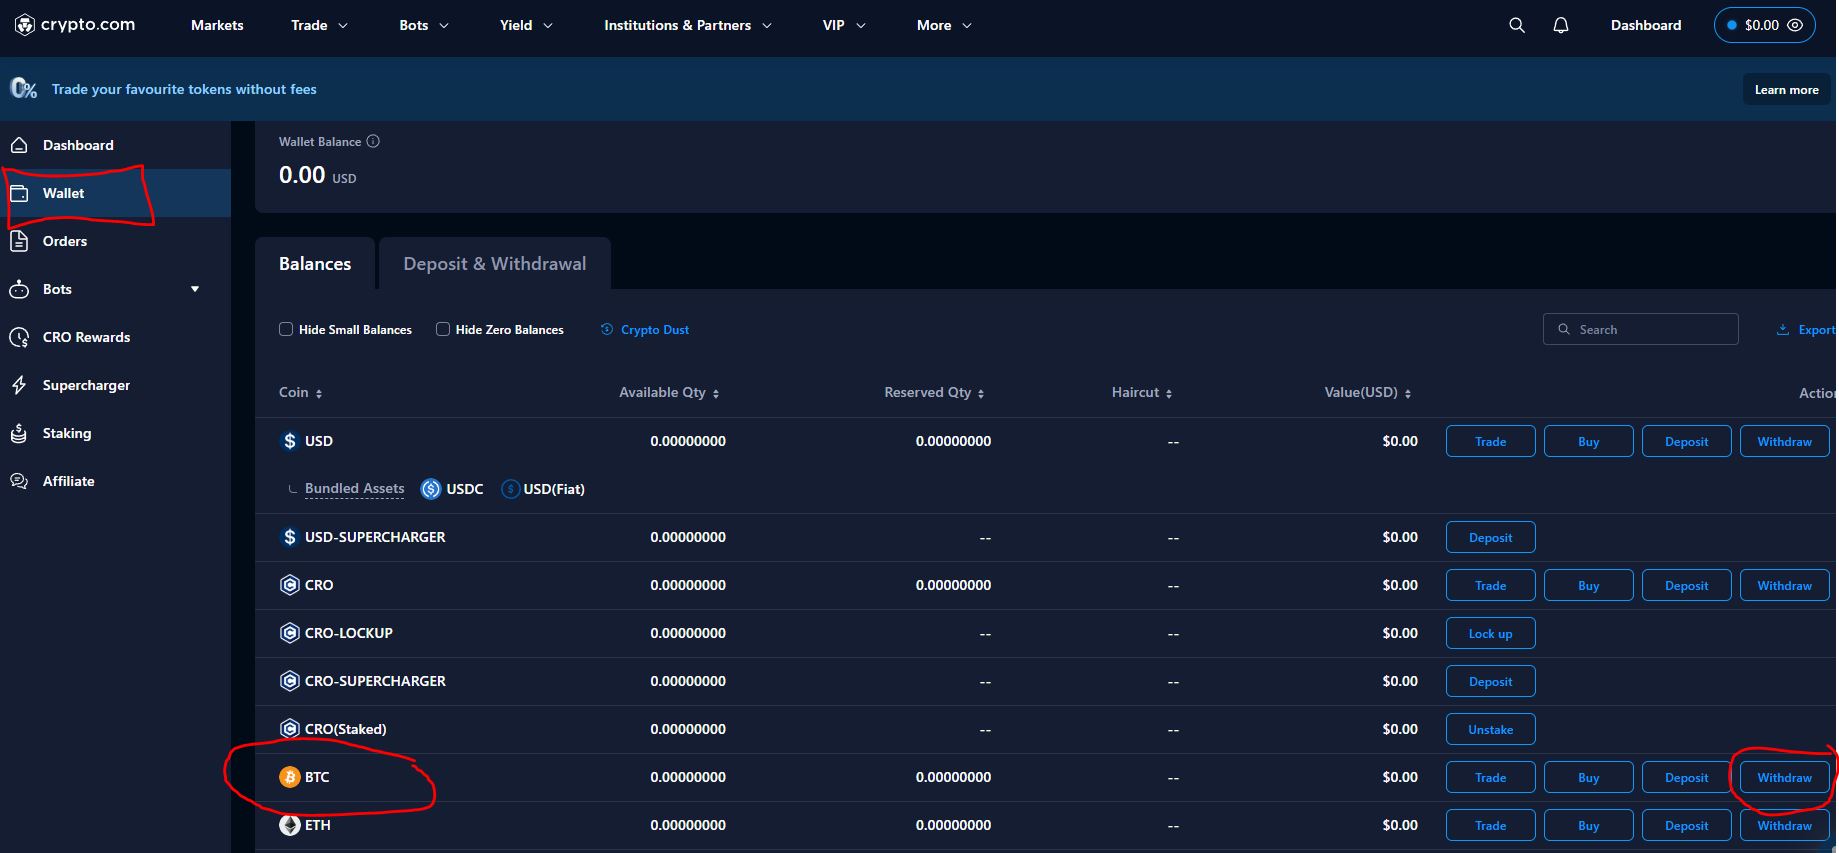1839x853 pixels.
Task: Sort by Value(USD) column
Action: [1368, 393]
